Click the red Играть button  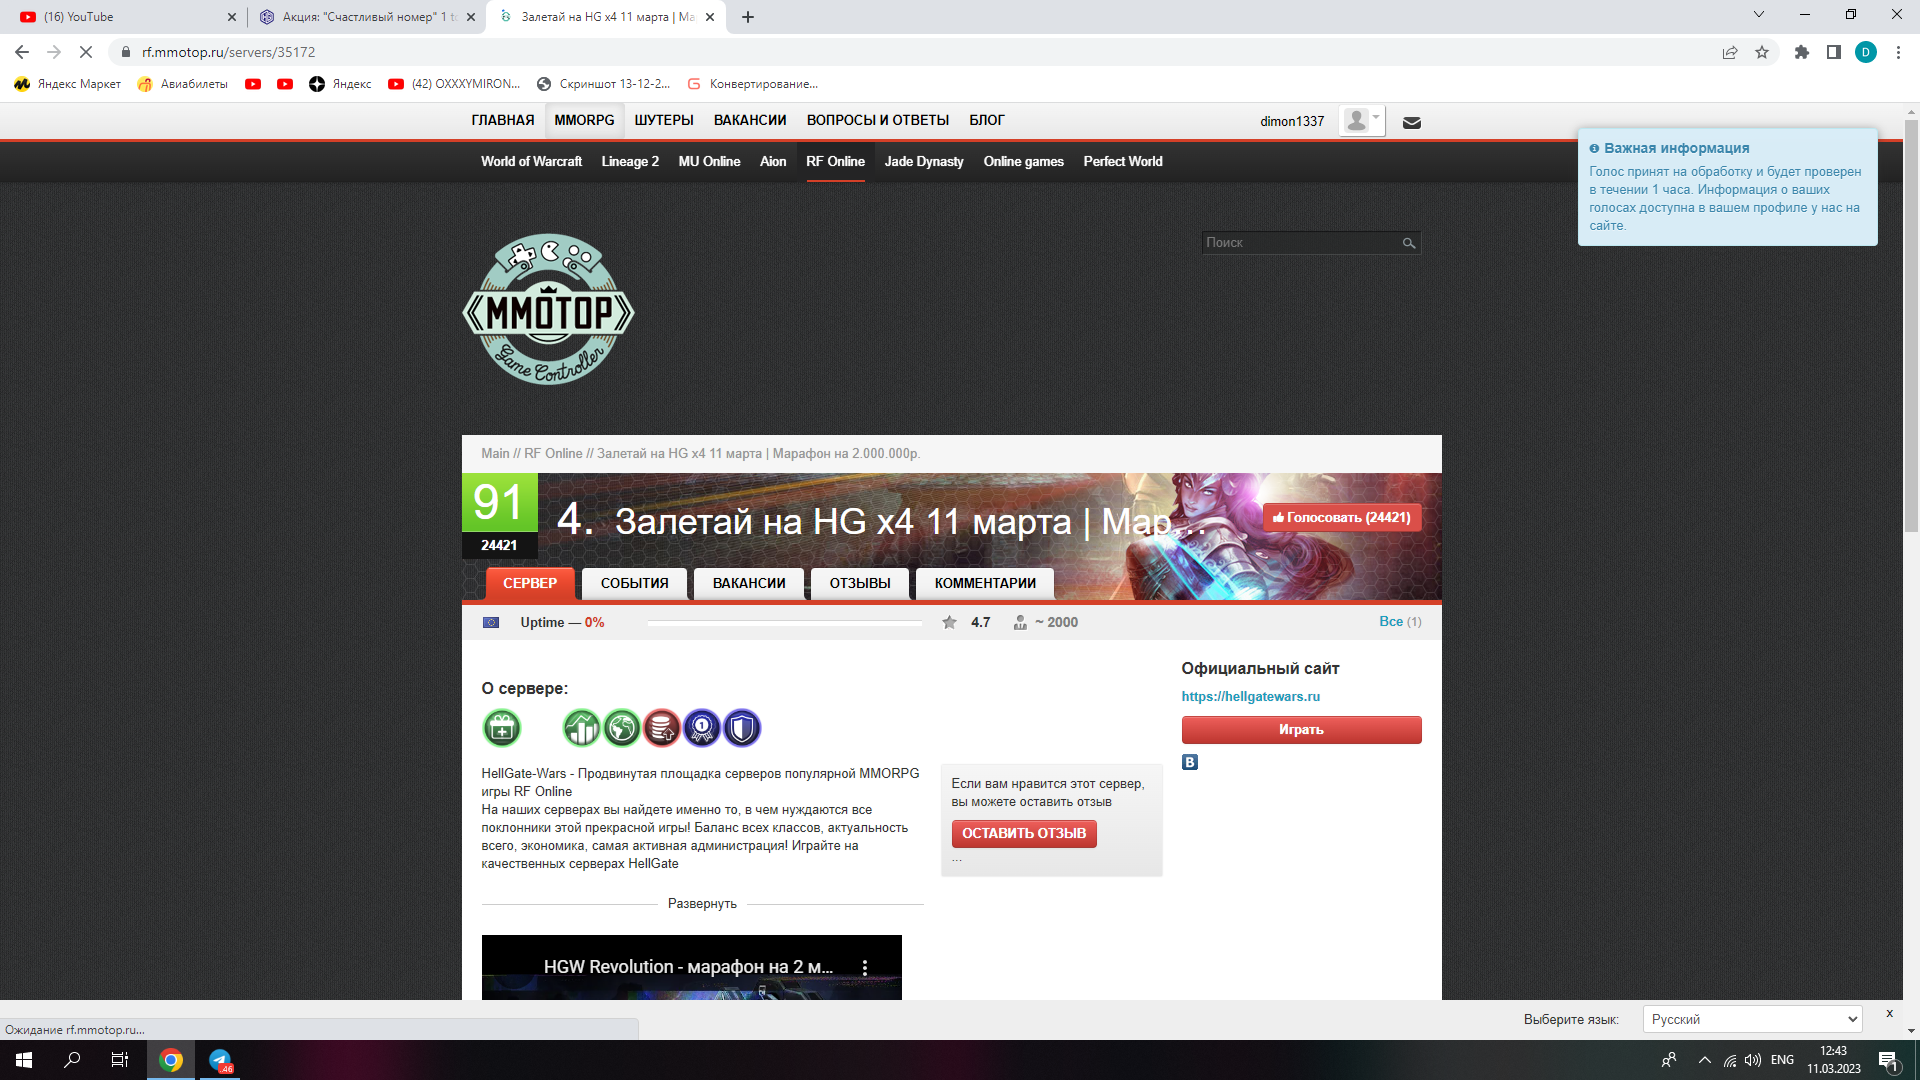[1301, 729]
